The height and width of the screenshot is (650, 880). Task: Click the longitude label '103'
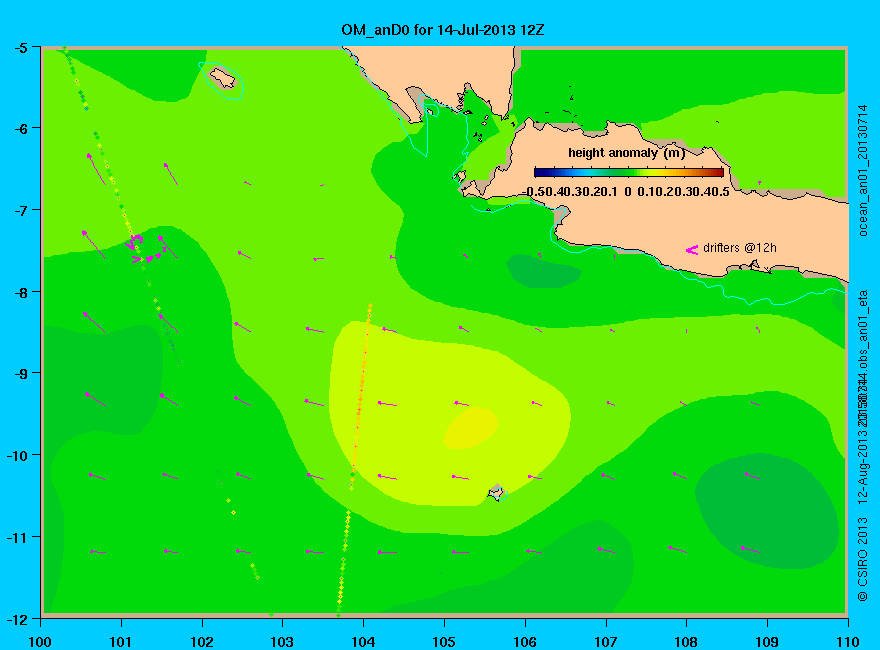tap(282, 642)
